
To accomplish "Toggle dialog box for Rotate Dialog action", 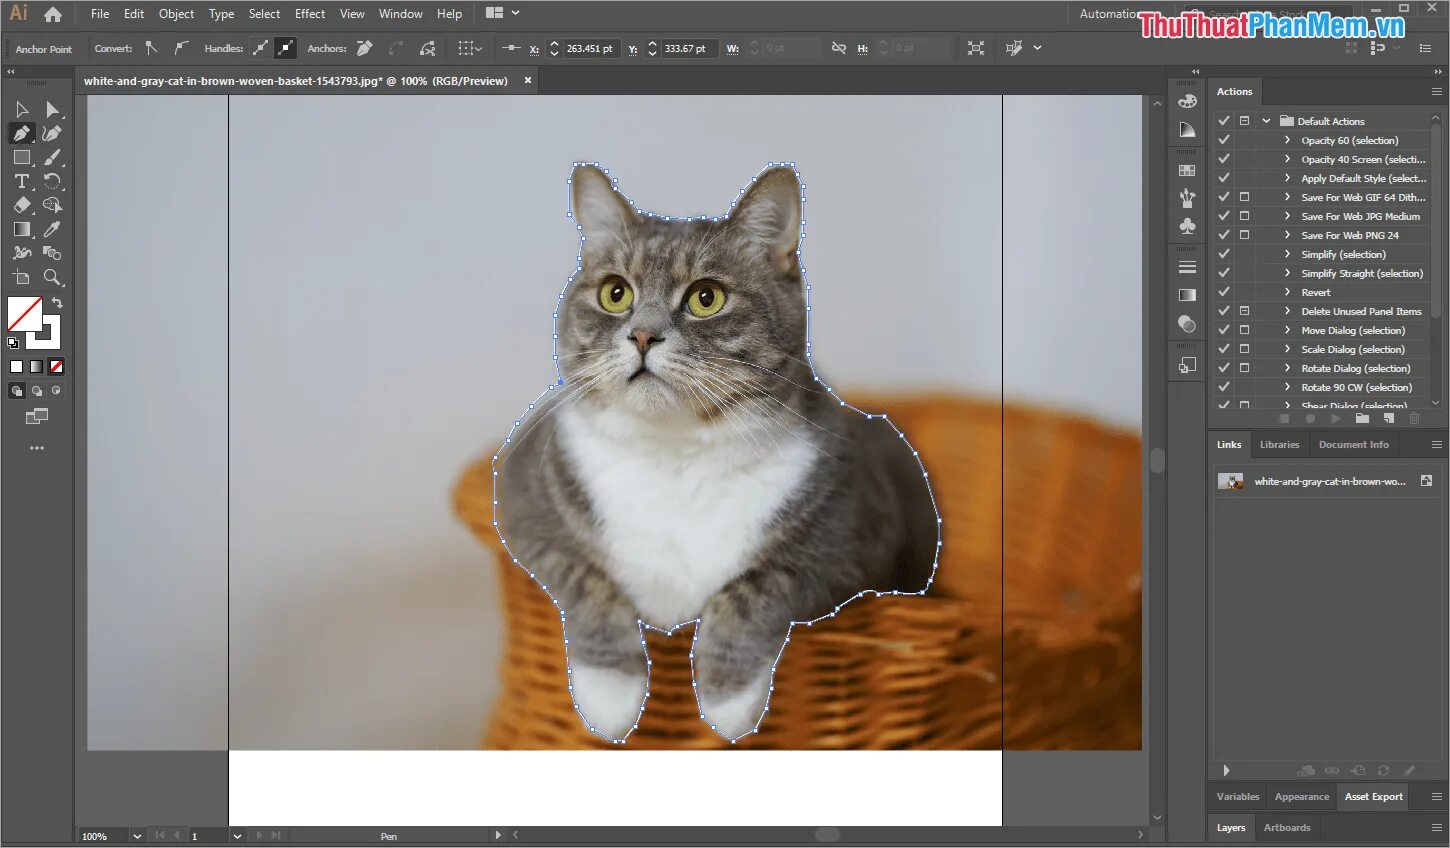I will click(1244, 368).
